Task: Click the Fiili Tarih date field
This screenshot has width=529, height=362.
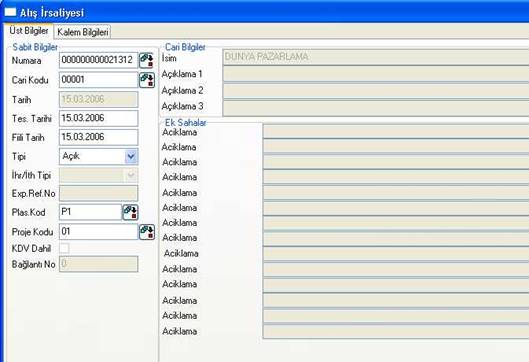Action: (99, 137)
